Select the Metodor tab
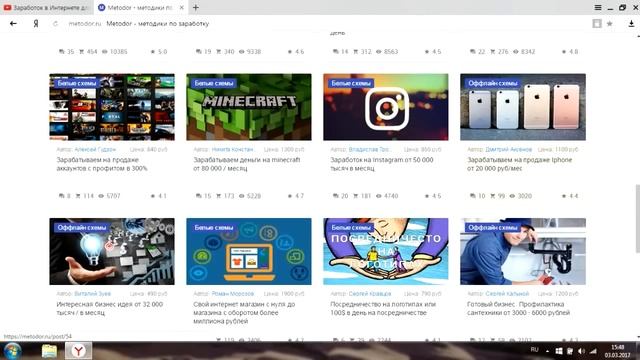The width and height of the screenshot is (640, 360). point(141,7)
